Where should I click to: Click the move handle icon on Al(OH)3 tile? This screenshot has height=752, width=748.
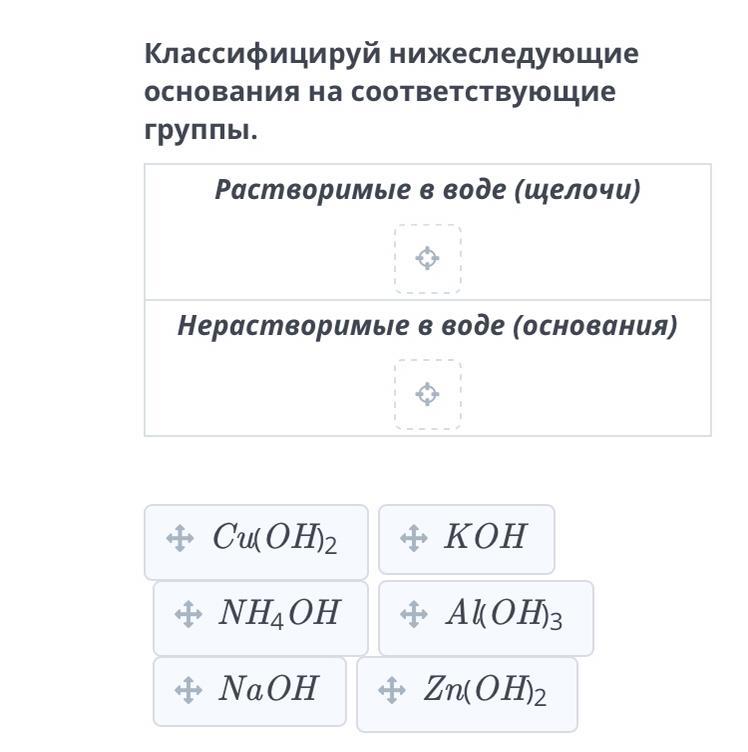click(x=414, y=614)
